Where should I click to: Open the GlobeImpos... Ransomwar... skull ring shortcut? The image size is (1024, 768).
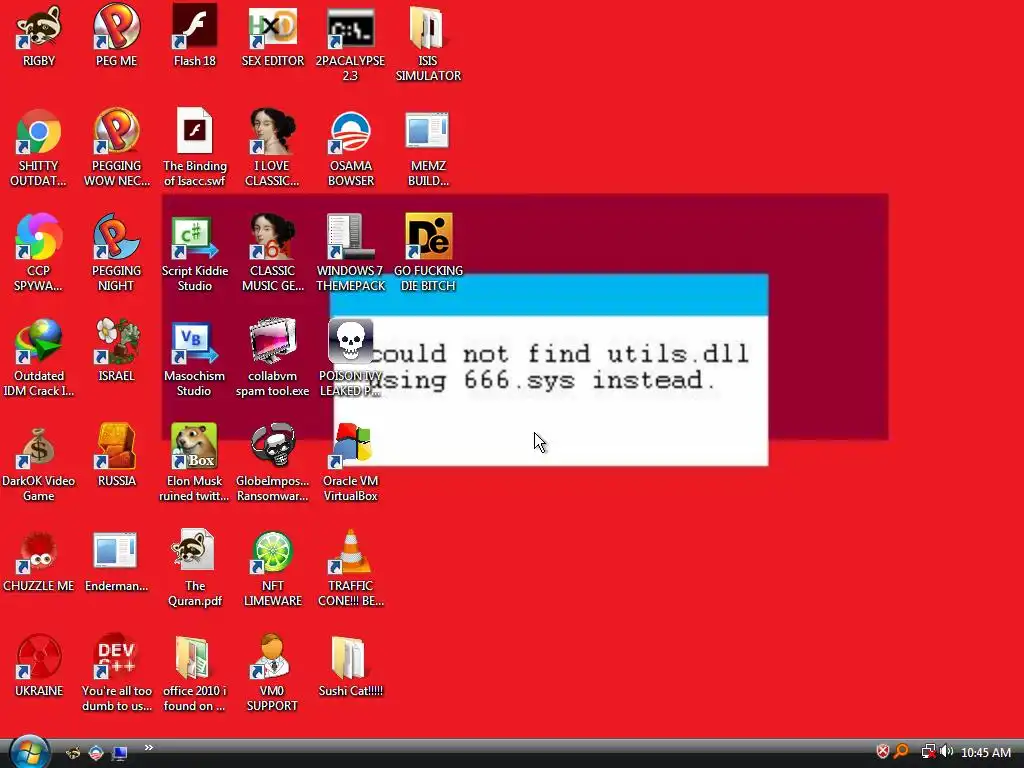tap(272, 447)
